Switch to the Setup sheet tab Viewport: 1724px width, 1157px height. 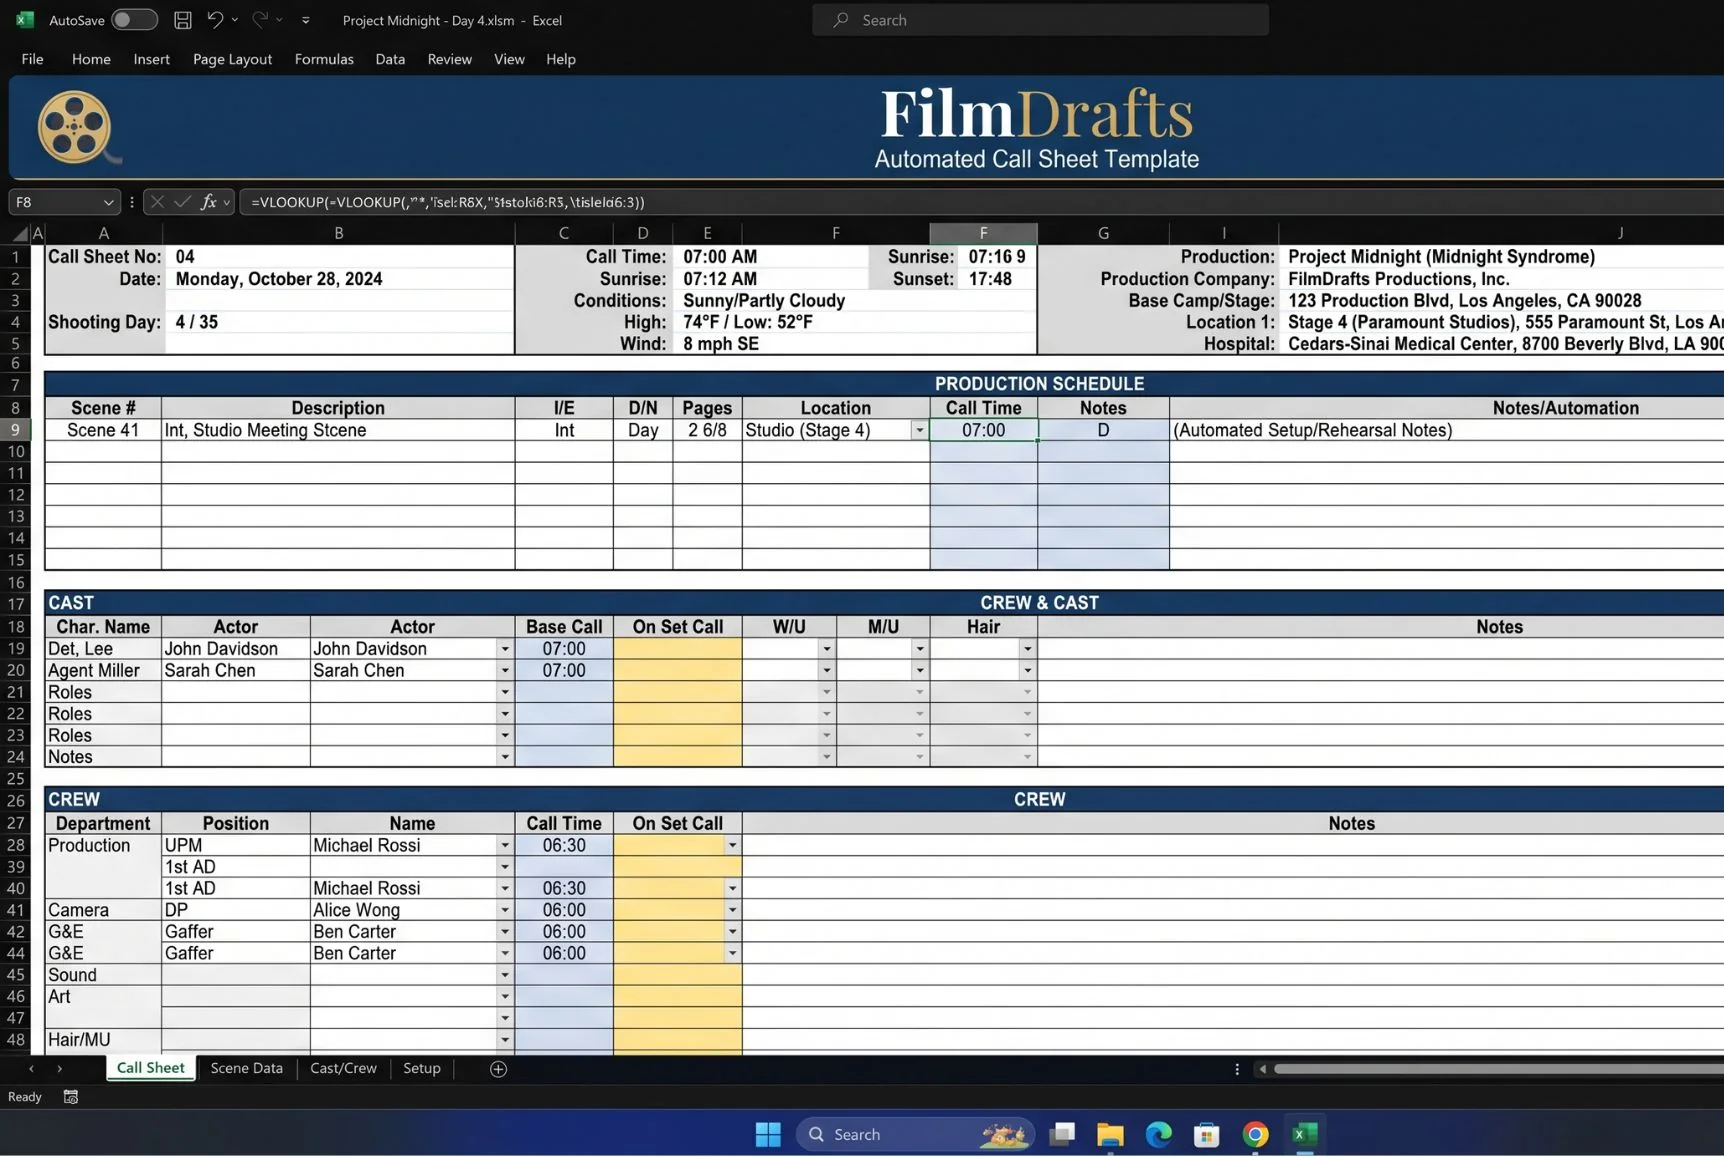(421, 1068)
